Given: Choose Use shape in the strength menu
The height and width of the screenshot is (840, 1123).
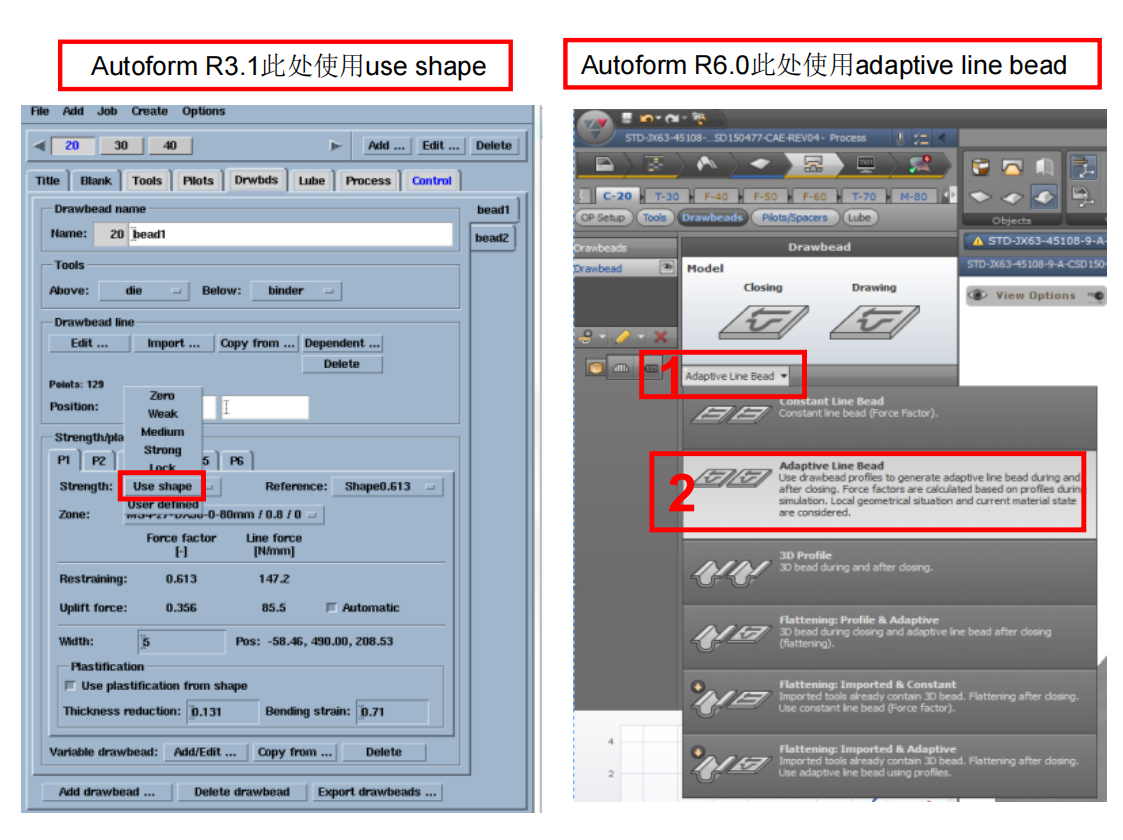Looking at the screenshot, I should pyautogui.click(x=162, y=487).
